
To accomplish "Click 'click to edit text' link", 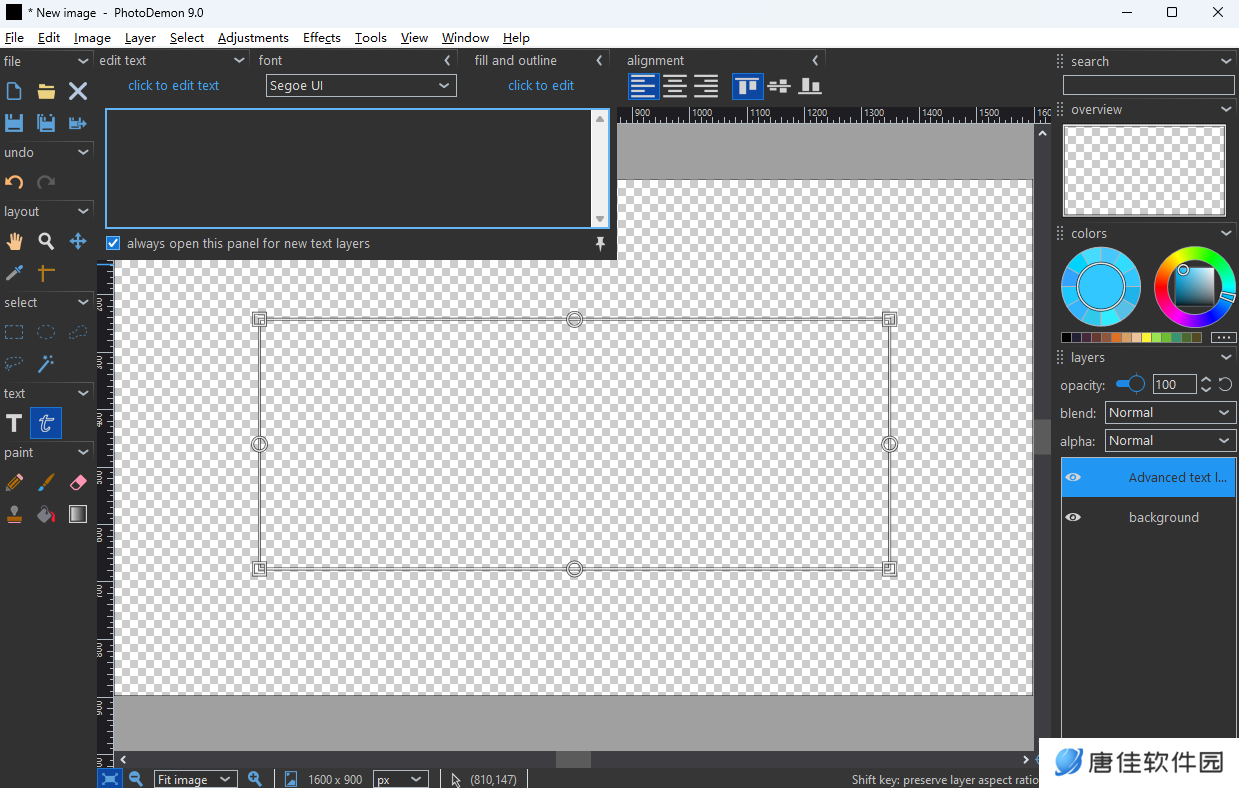I will coord(173,86).
